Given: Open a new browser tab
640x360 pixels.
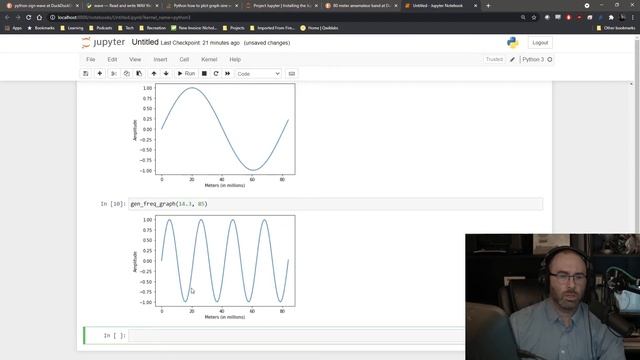Looking at the screenshot, I should tap(488, 6).
